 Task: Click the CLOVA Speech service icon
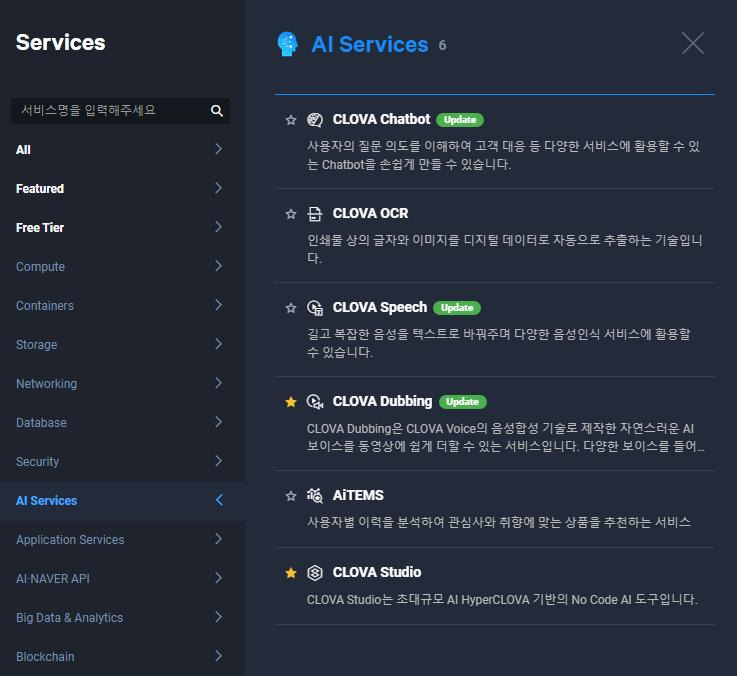tap(314, 308)
